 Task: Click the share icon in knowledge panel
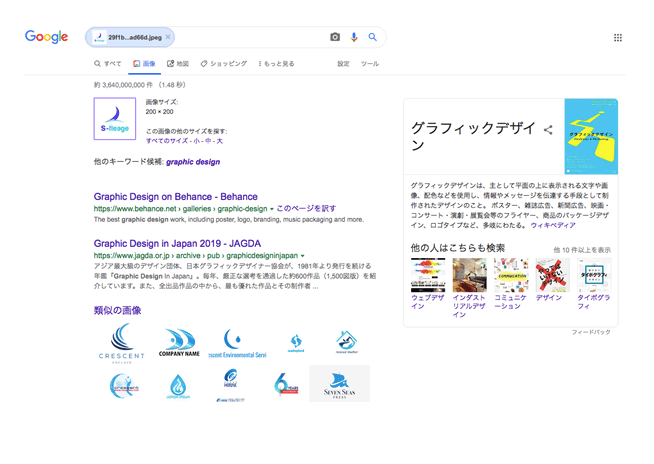click(x=548, y=130)
